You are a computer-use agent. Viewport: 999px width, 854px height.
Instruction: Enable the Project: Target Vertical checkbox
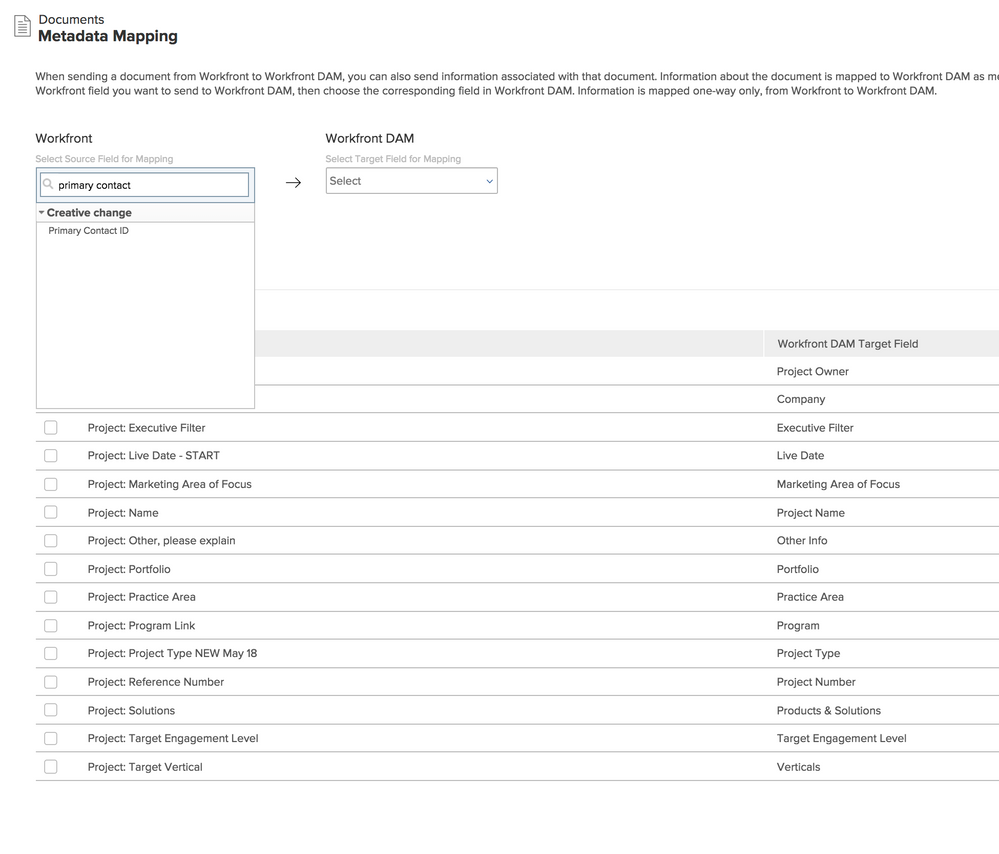[x=51, y=767]
